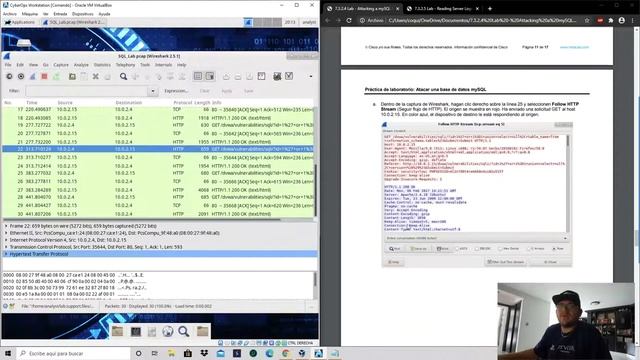The height and width of the screenshot is (360, 640).
Task: Open web browser globe in VM dock
Action: (168, 331)
